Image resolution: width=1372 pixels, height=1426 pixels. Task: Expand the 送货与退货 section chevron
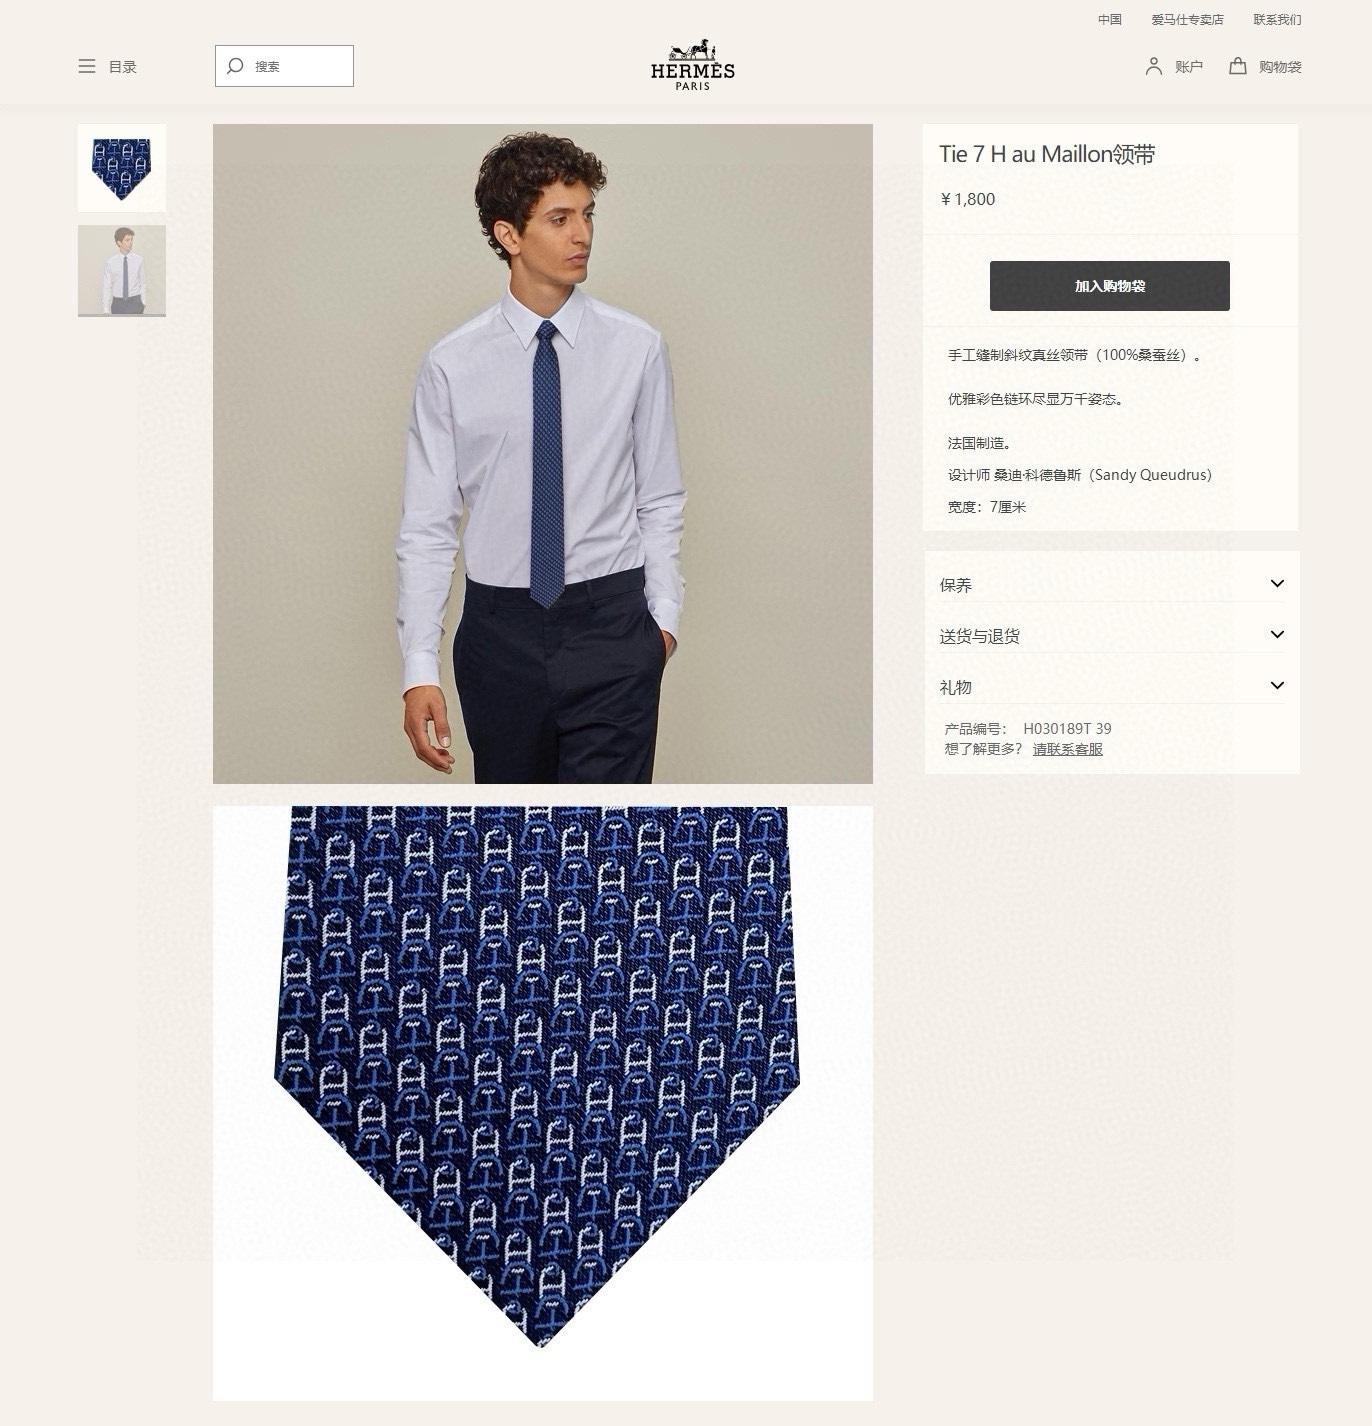[x=1277, y=634]
